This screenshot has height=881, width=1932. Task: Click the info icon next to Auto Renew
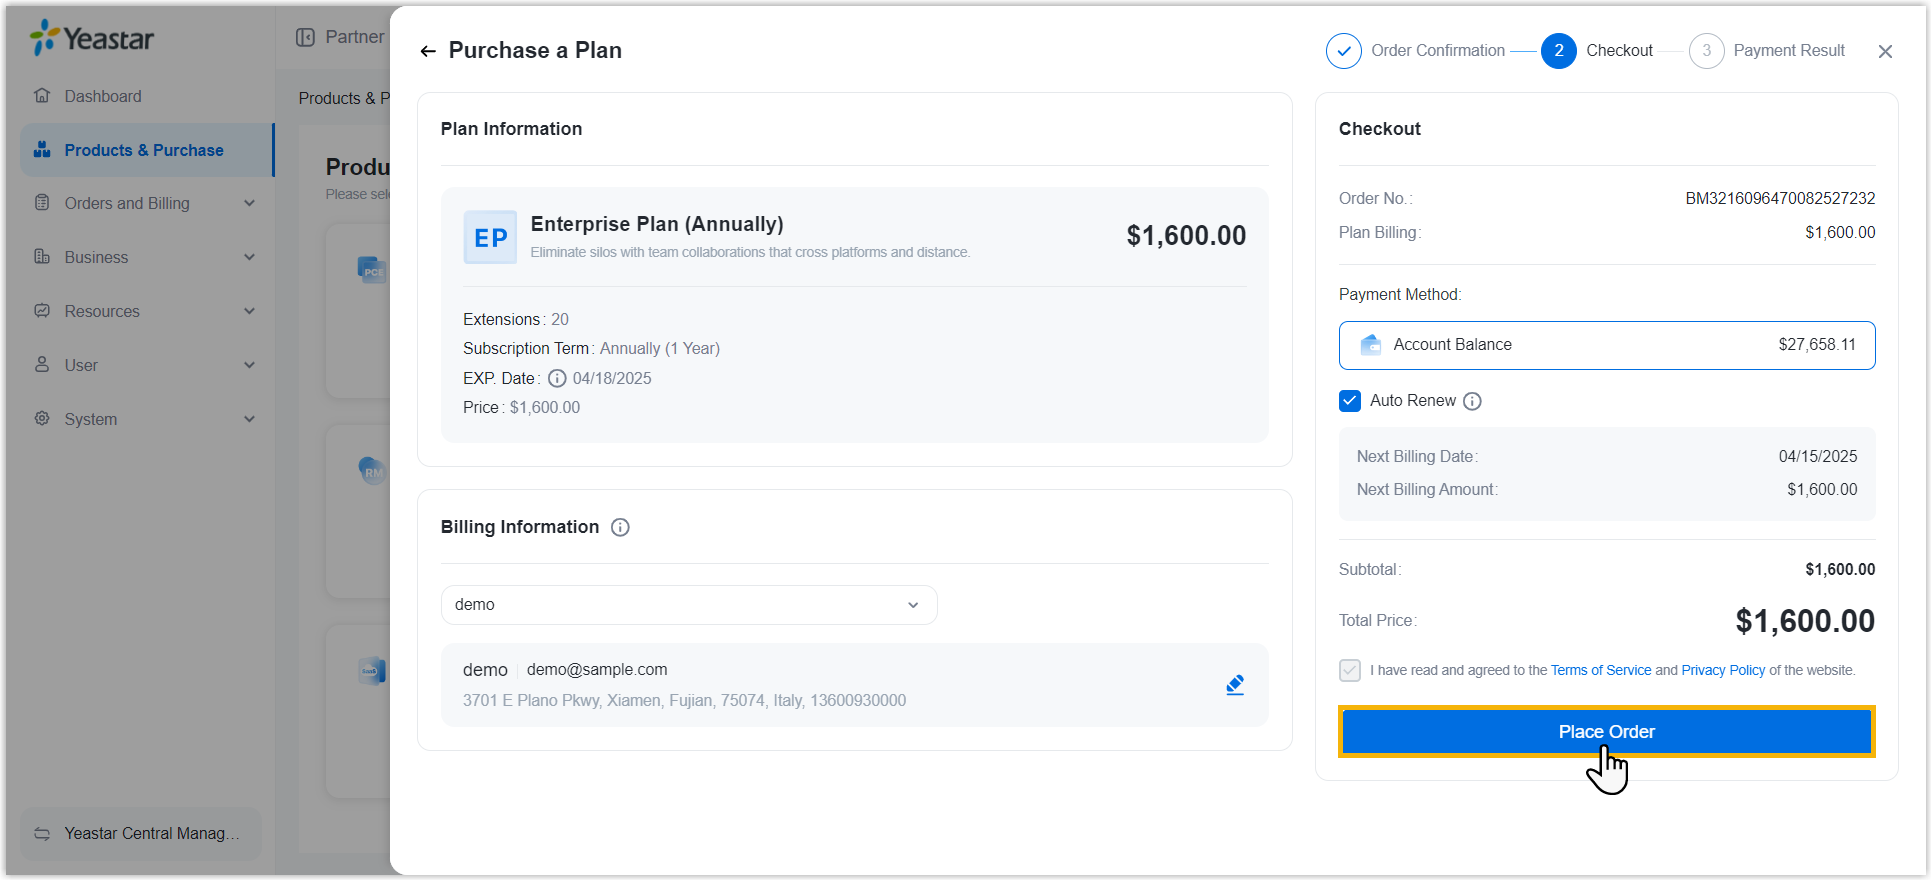(1472, 401)
